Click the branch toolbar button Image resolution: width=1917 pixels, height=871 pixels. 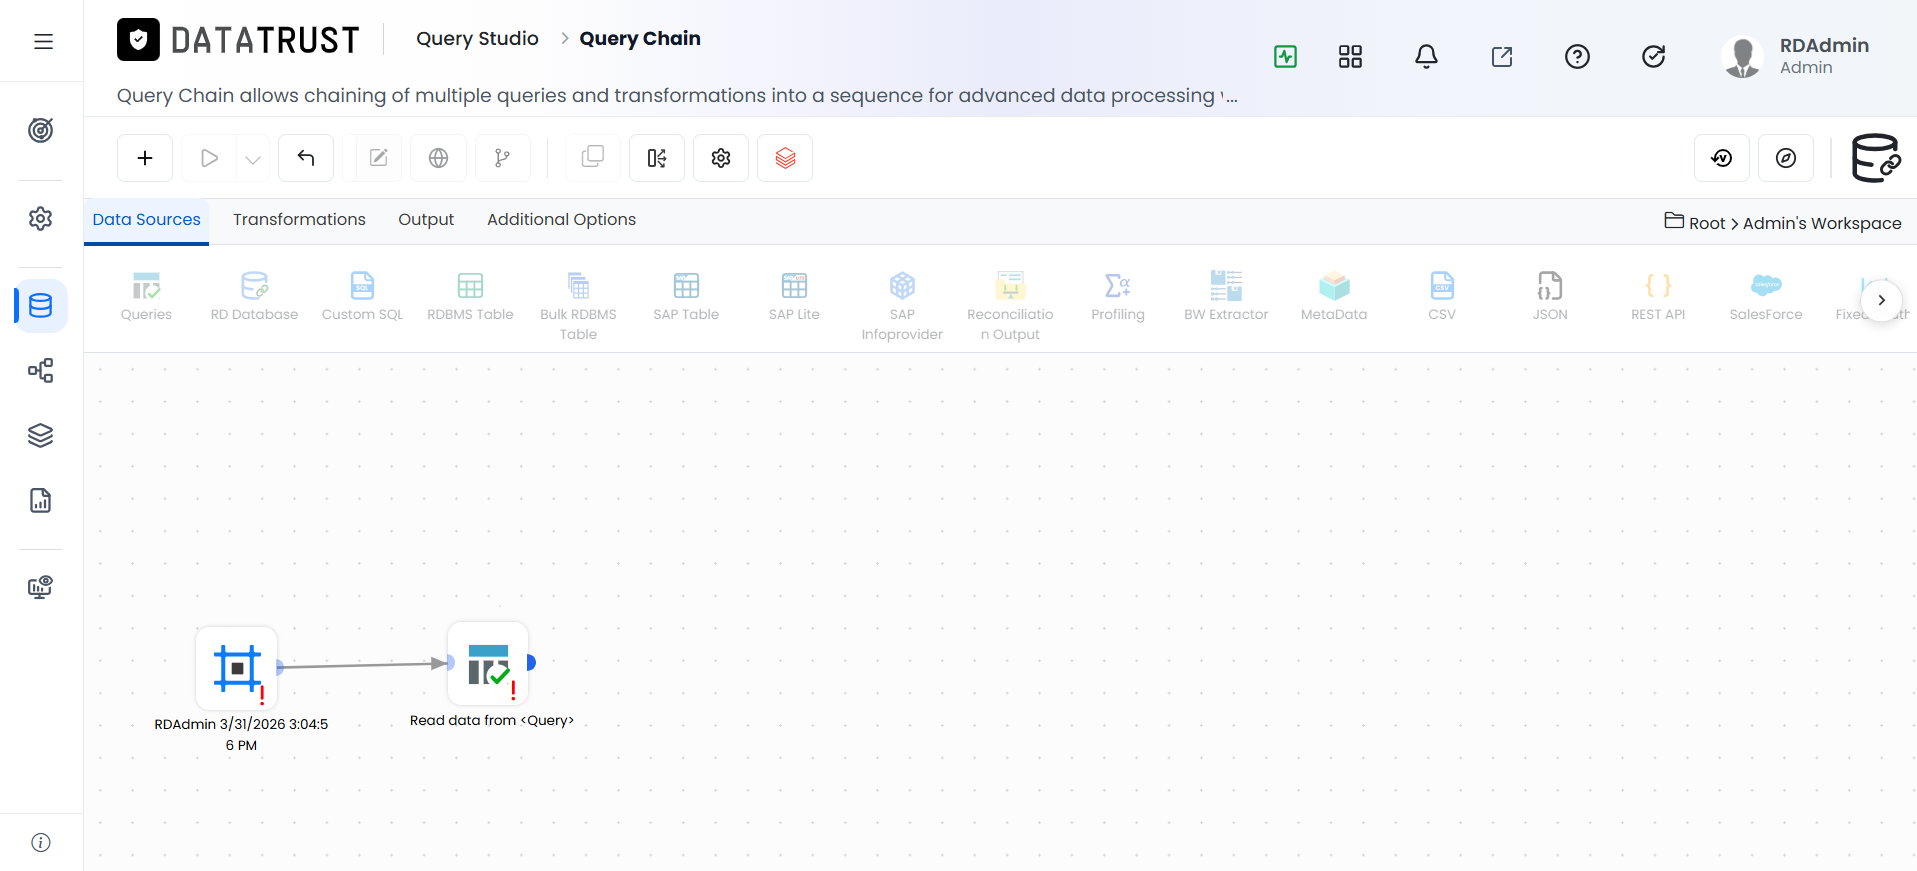503,158
